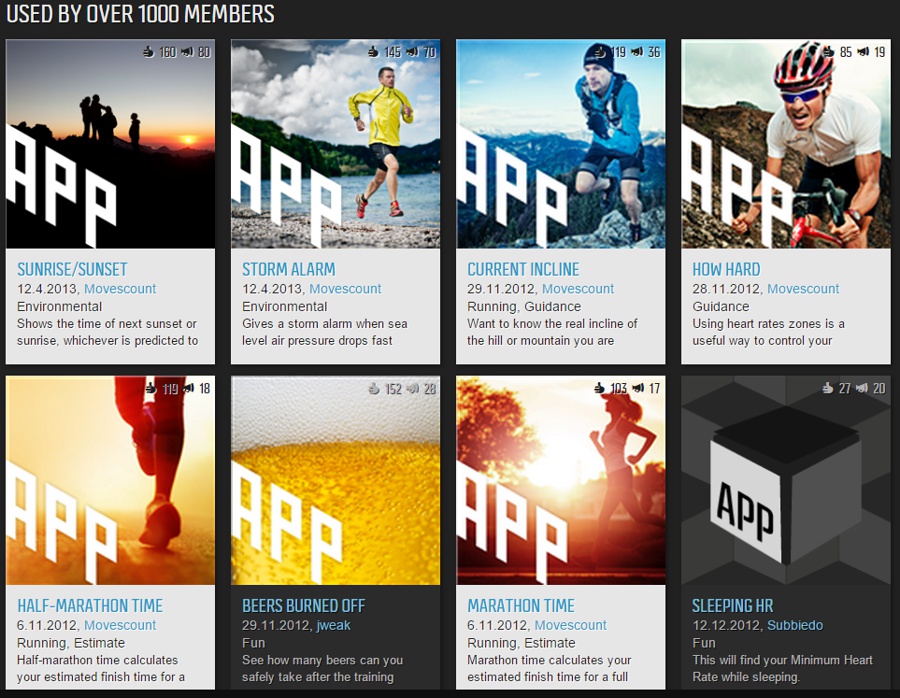
Task: Select the cyclist How Hard thumbnail
Action: click(x=786, y=144)
